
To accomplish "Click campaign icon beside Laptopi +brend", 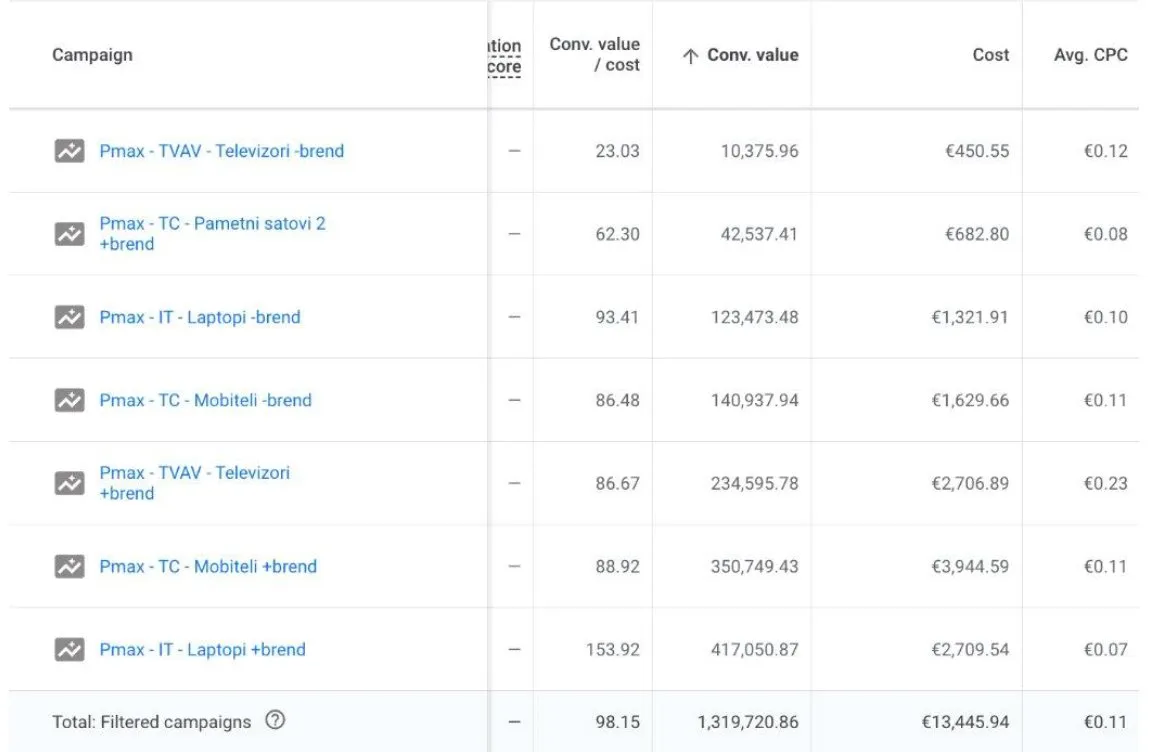I will point(70,649).
